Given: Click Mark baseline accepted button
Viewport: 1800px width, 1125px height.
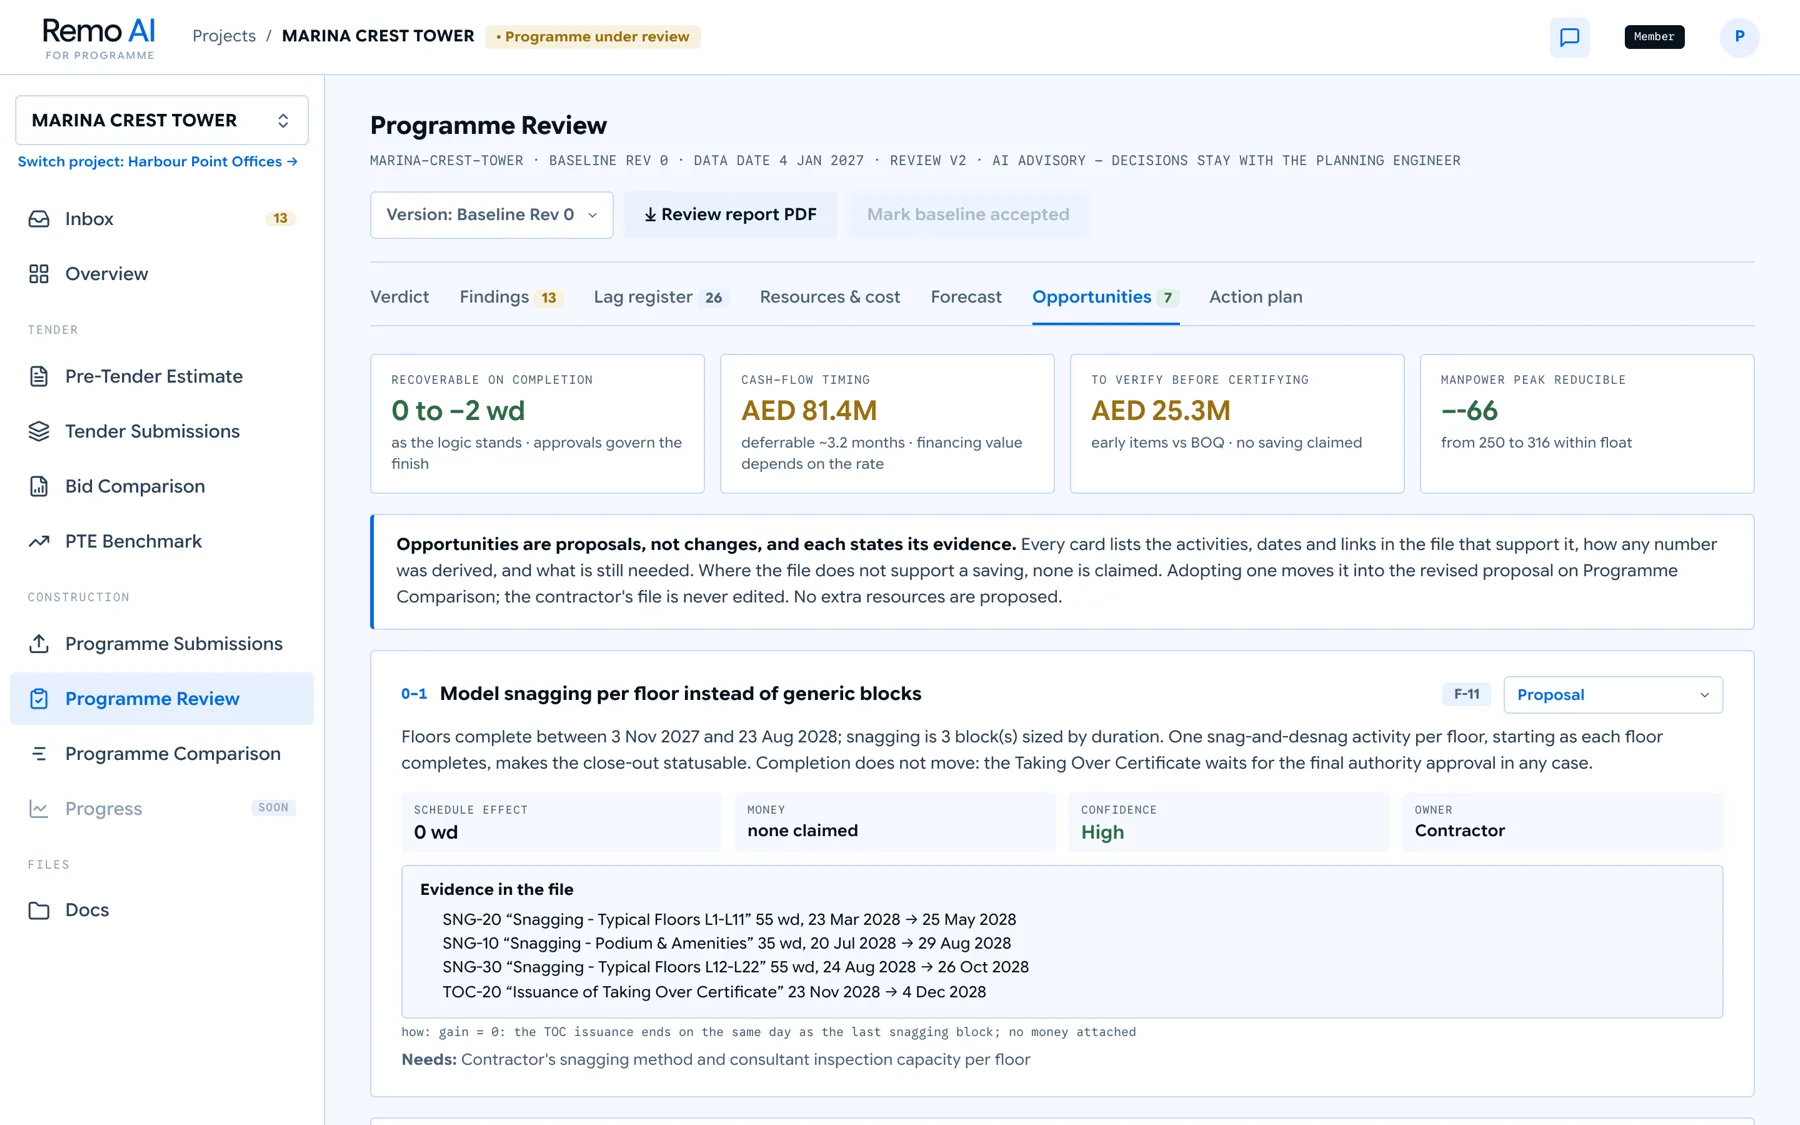Looking at the screenshot, I should (967, 215).
